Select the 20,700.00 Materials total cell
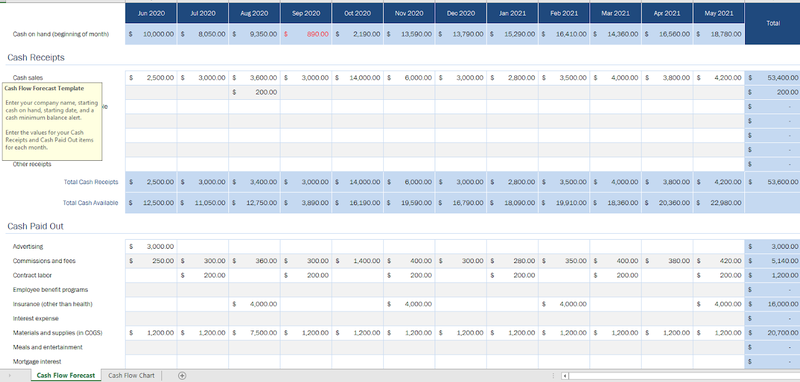800x382 pixels. [x=772, y=333]
